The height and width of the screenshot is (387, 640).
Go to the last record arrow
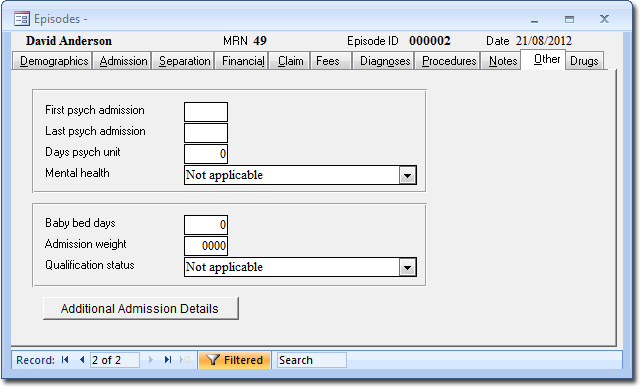click(168, 360)
